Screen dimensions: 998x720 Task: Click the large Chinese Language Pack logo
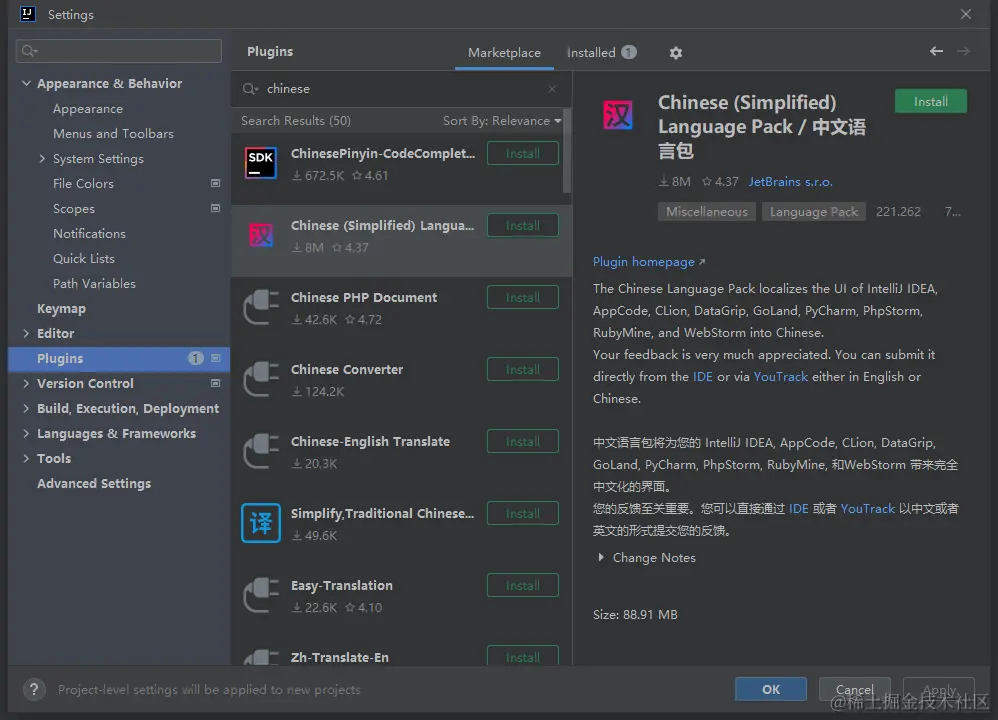(x=617, y=115)
